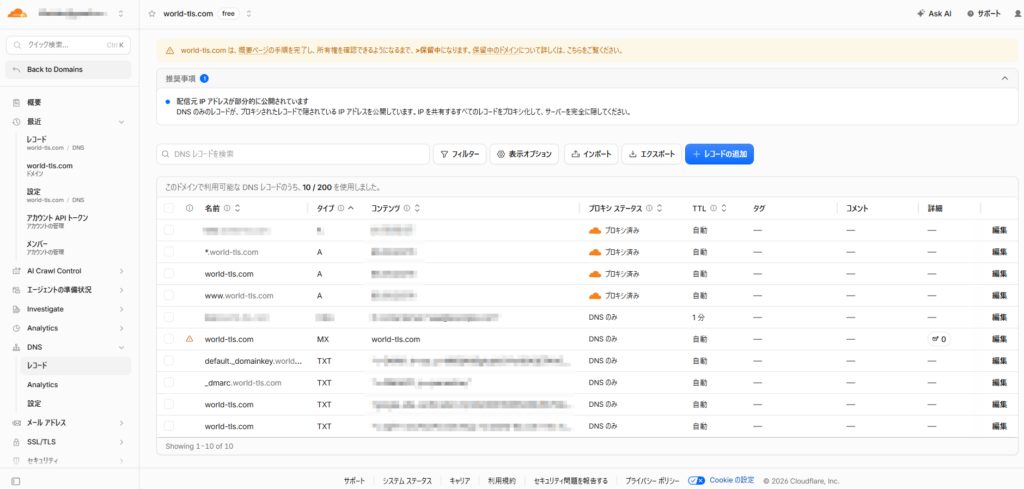The width and height of the screenshot is (1024, 489).
Task: Expand the SSL/TLS sidebar section
Action: tap(69, 442)
